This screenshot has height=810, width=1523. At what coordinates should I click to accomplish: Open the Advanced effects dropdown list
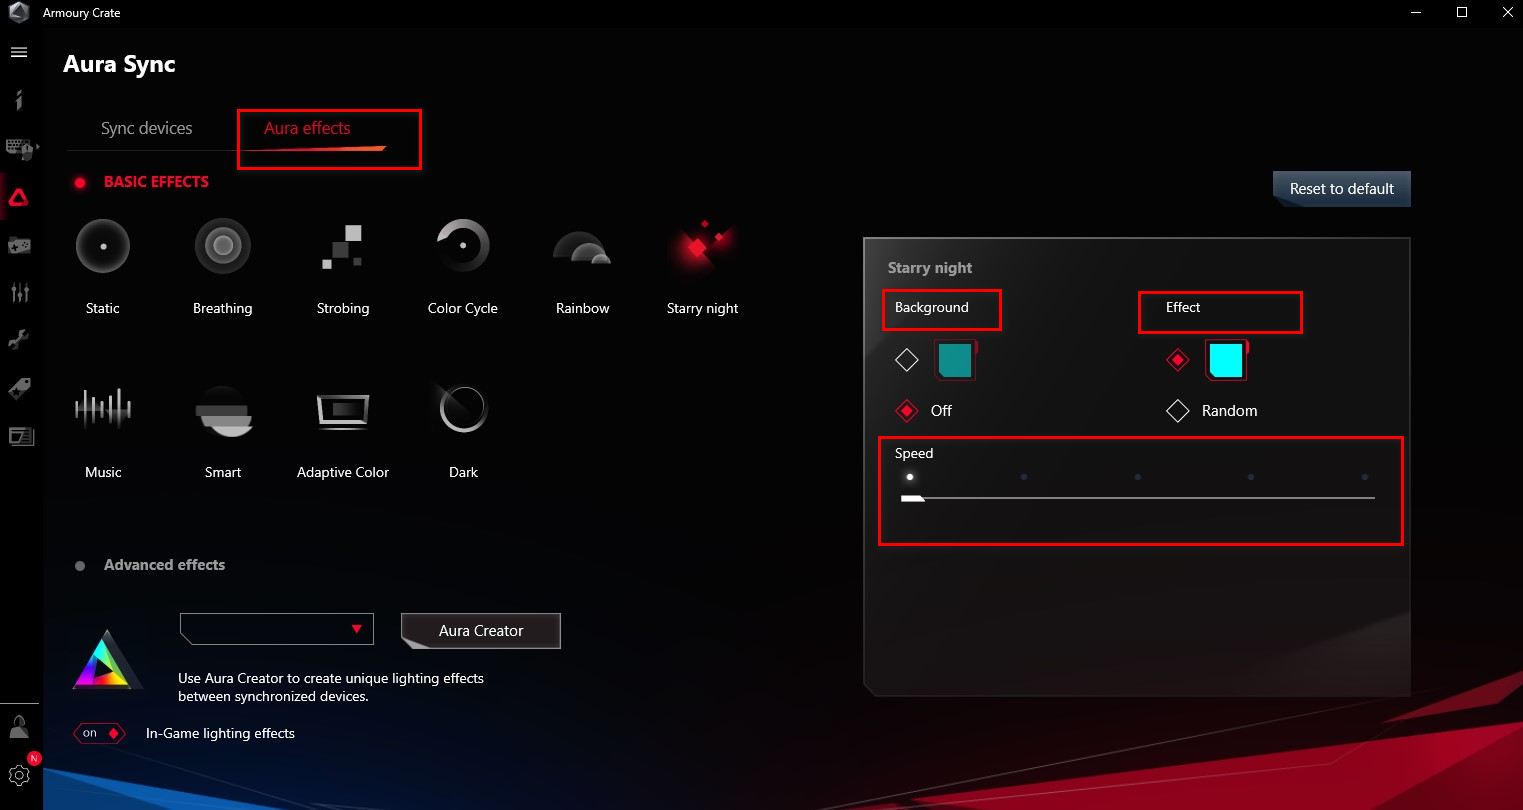276,629
